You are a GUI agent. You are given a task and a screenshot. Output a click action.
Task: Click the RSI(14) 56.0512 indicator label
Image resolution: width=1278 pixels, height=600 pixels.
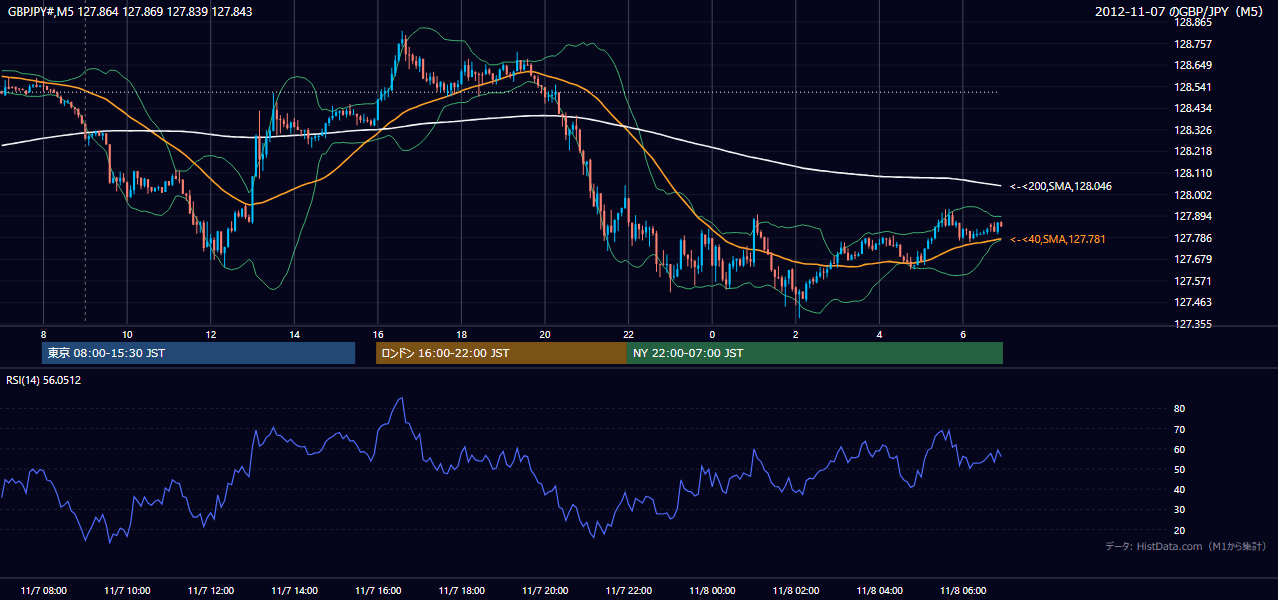[x=44, y=380]
